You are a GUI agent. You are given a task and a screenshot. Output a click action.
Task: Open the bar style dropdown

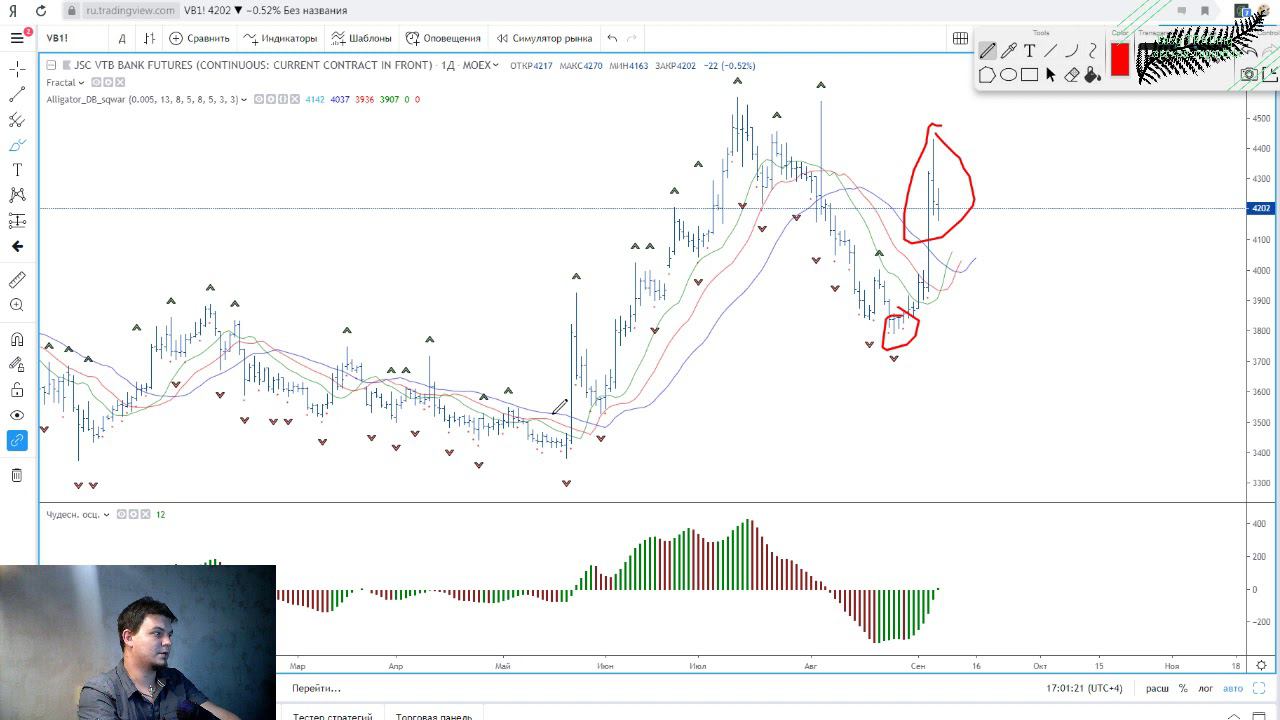(x=149, y=38)
